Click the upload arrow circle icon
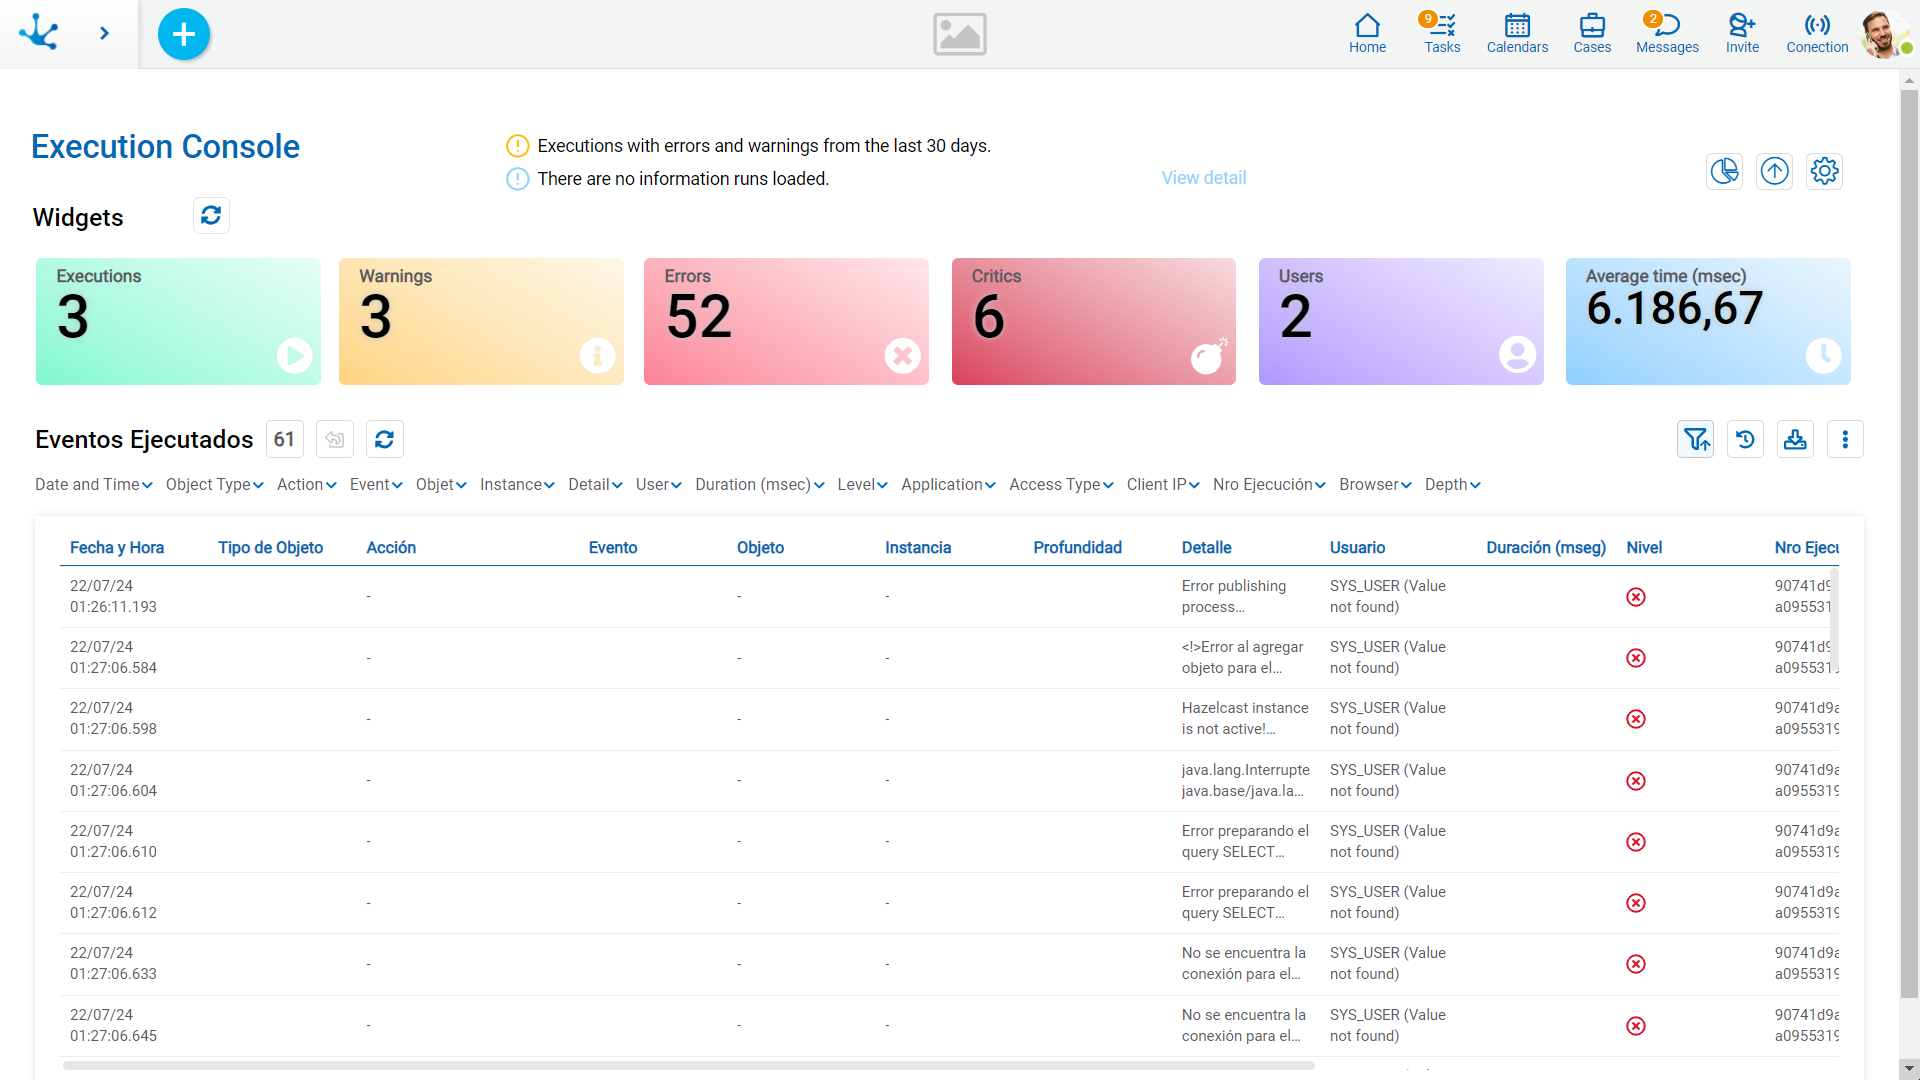This screenshot has height=1080, width=1920. pos(1774,171)
